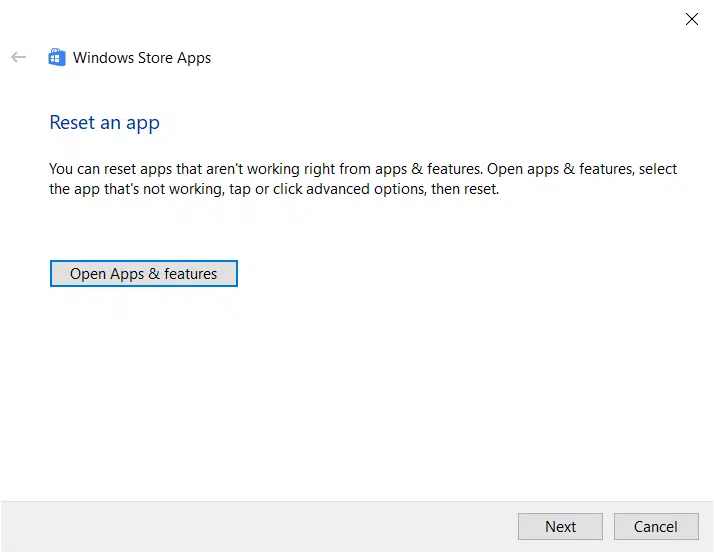
Task: Select the Reset an app heading
Action: [x=104, y=123]
